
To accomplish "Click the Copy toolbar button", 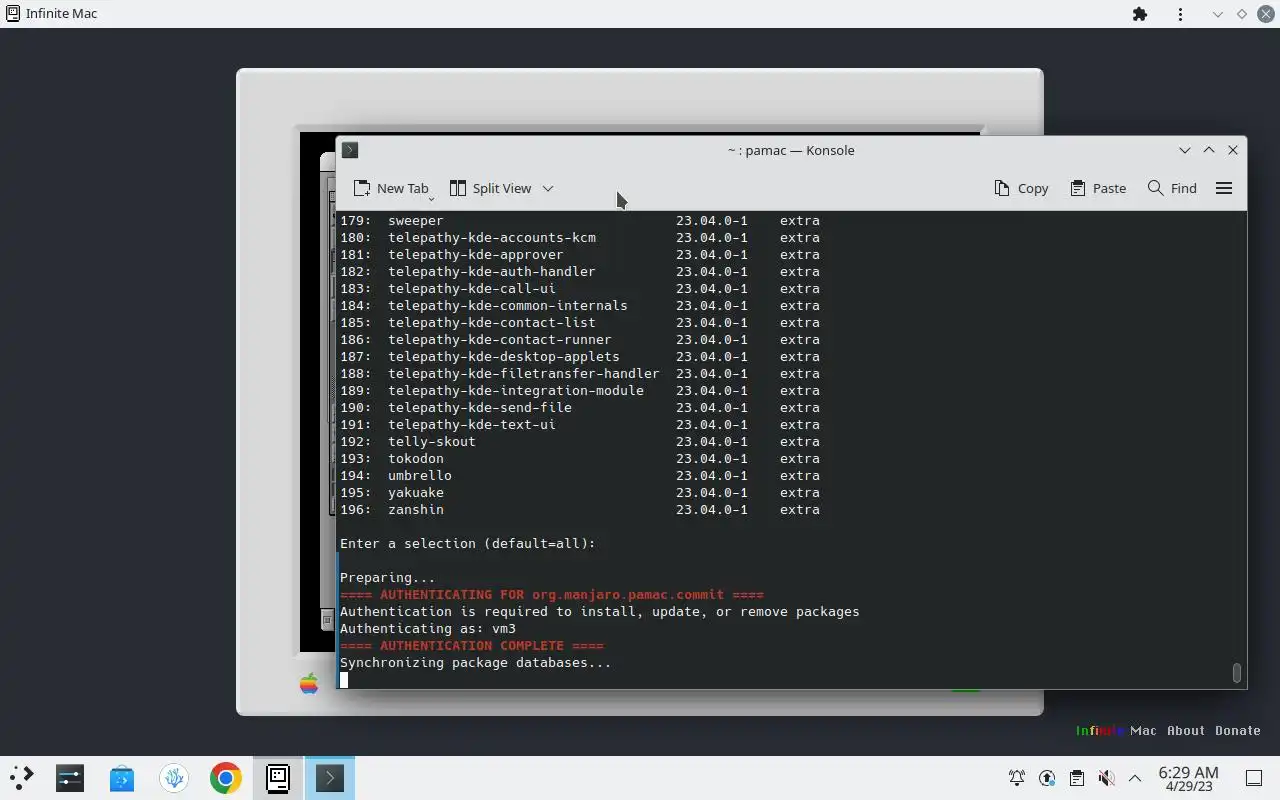I will click(1021, 188).
